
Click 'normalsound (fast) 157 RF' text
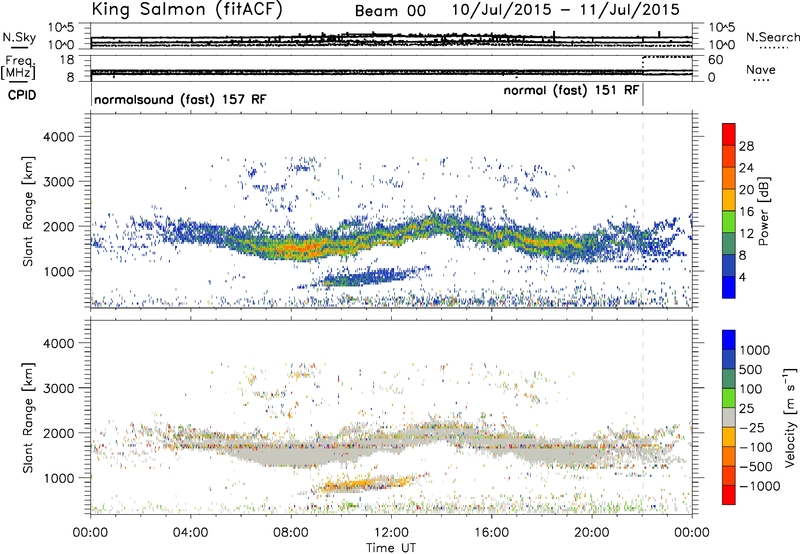tap(180, 99)
